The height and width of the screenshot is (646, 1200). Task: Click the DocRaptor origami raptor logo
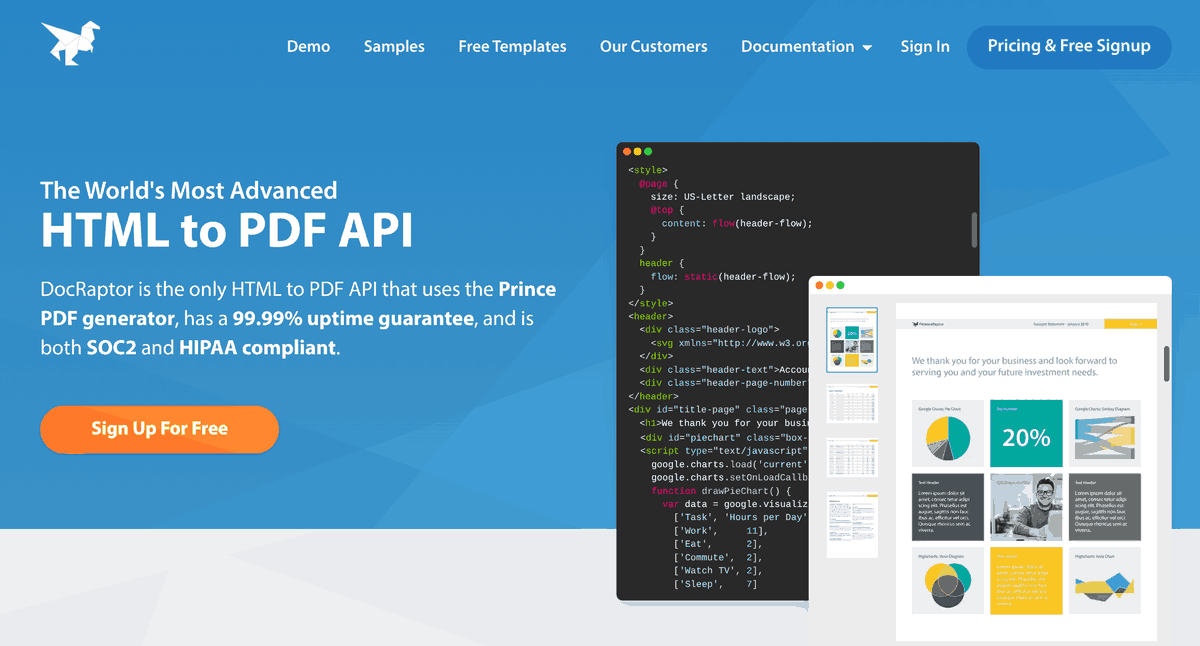click(x=70, y=44)
